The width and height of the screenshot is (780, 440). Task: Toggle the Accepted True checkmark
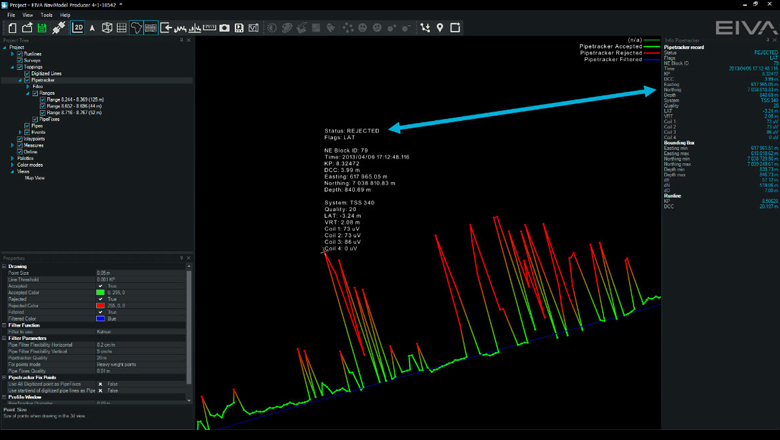coord(100,286)
